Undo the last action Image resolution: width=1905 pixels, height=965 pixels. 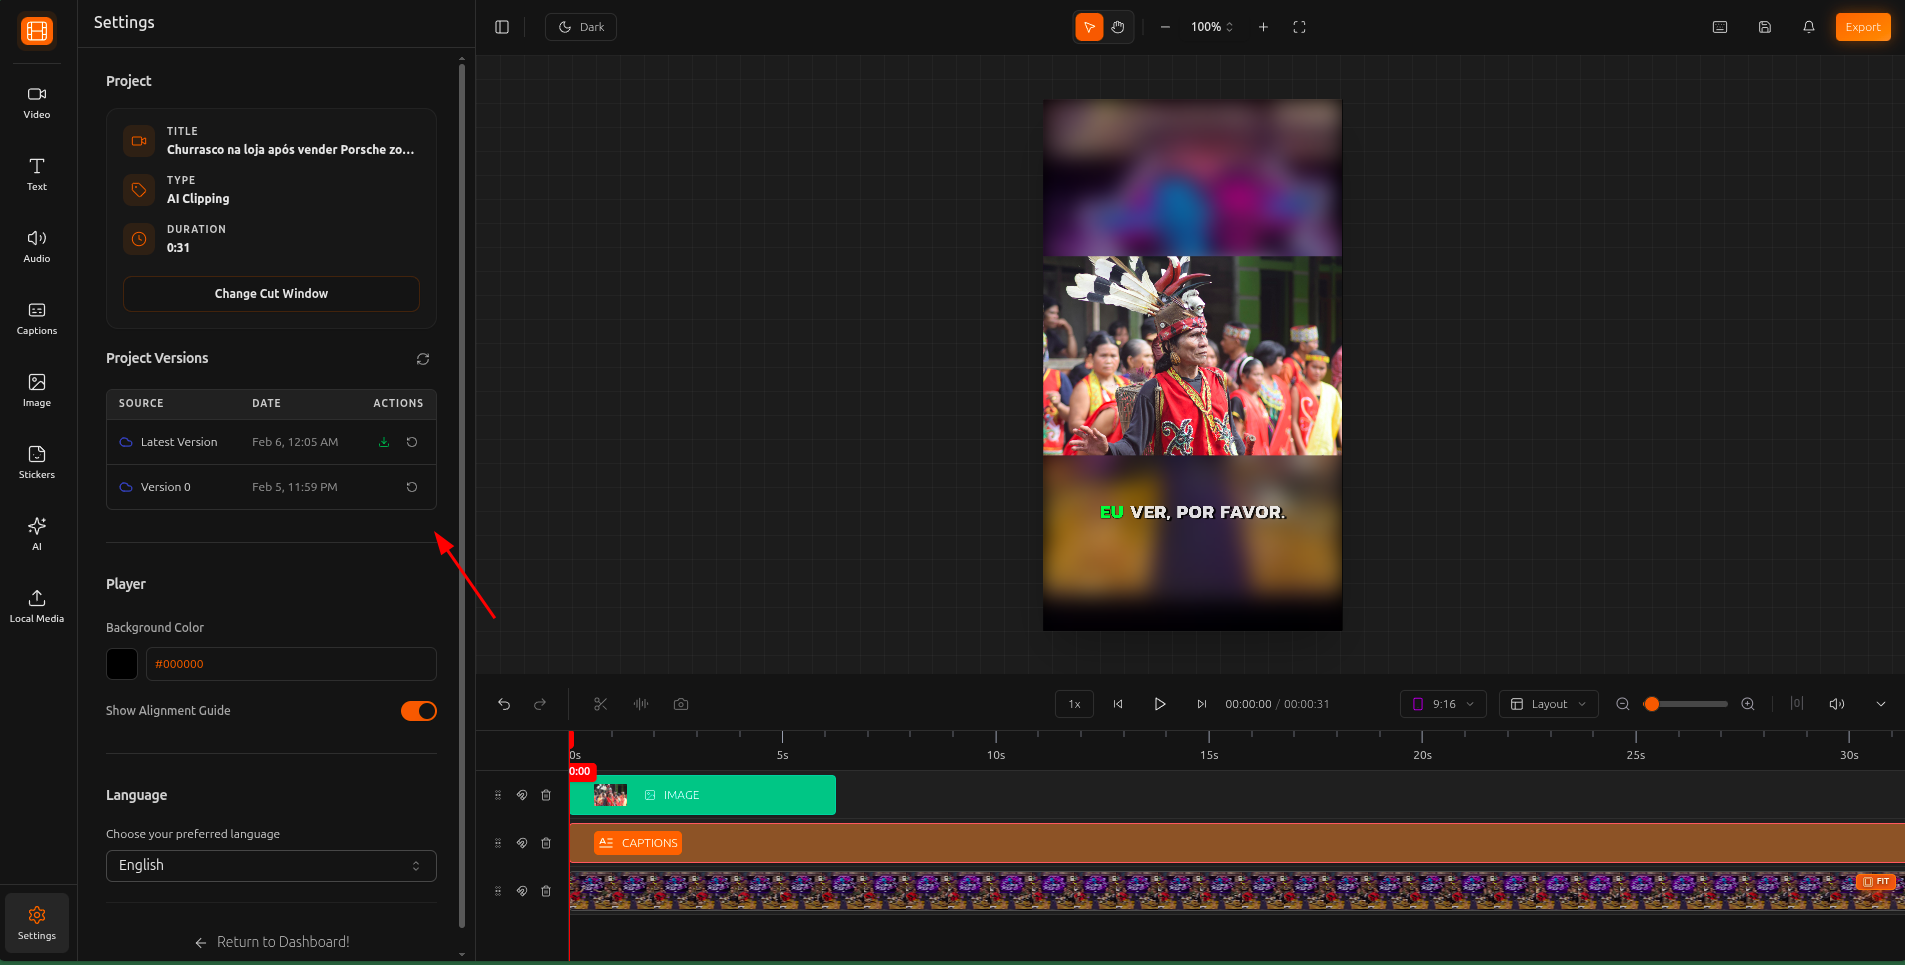(x=504, y=704)
